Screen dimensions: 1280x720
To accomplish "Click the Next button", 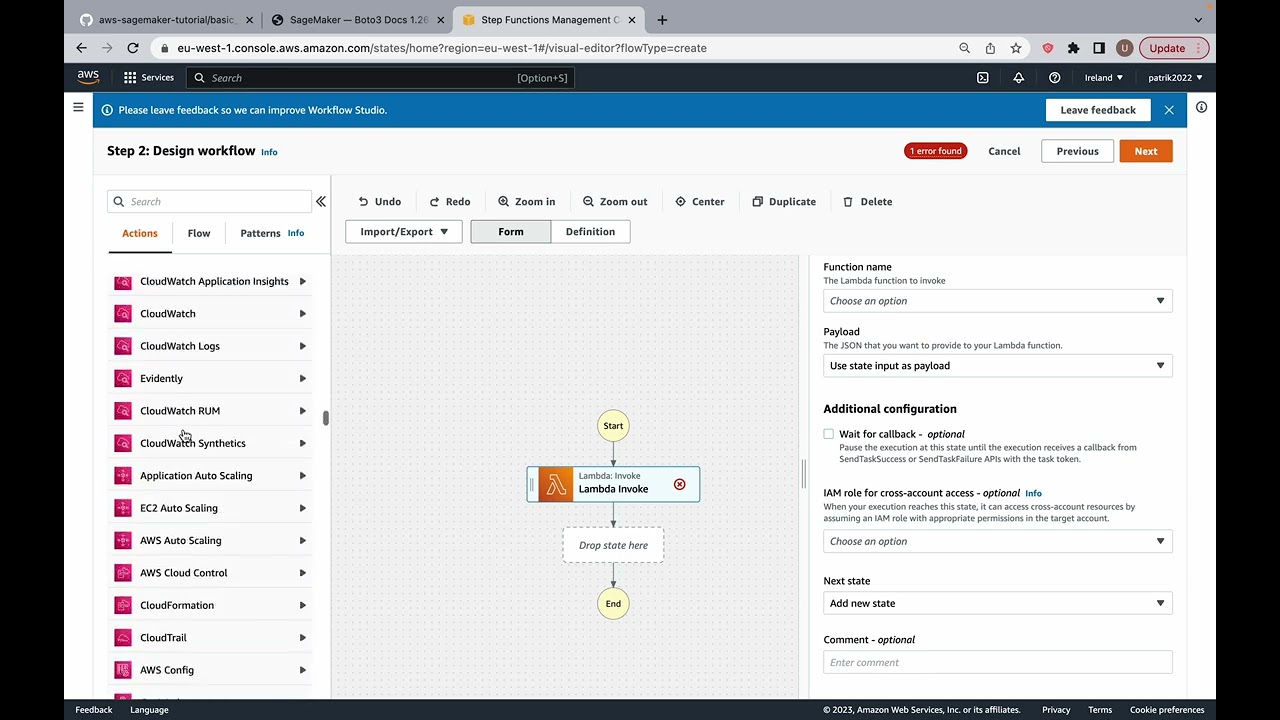I will point(1146,151).
